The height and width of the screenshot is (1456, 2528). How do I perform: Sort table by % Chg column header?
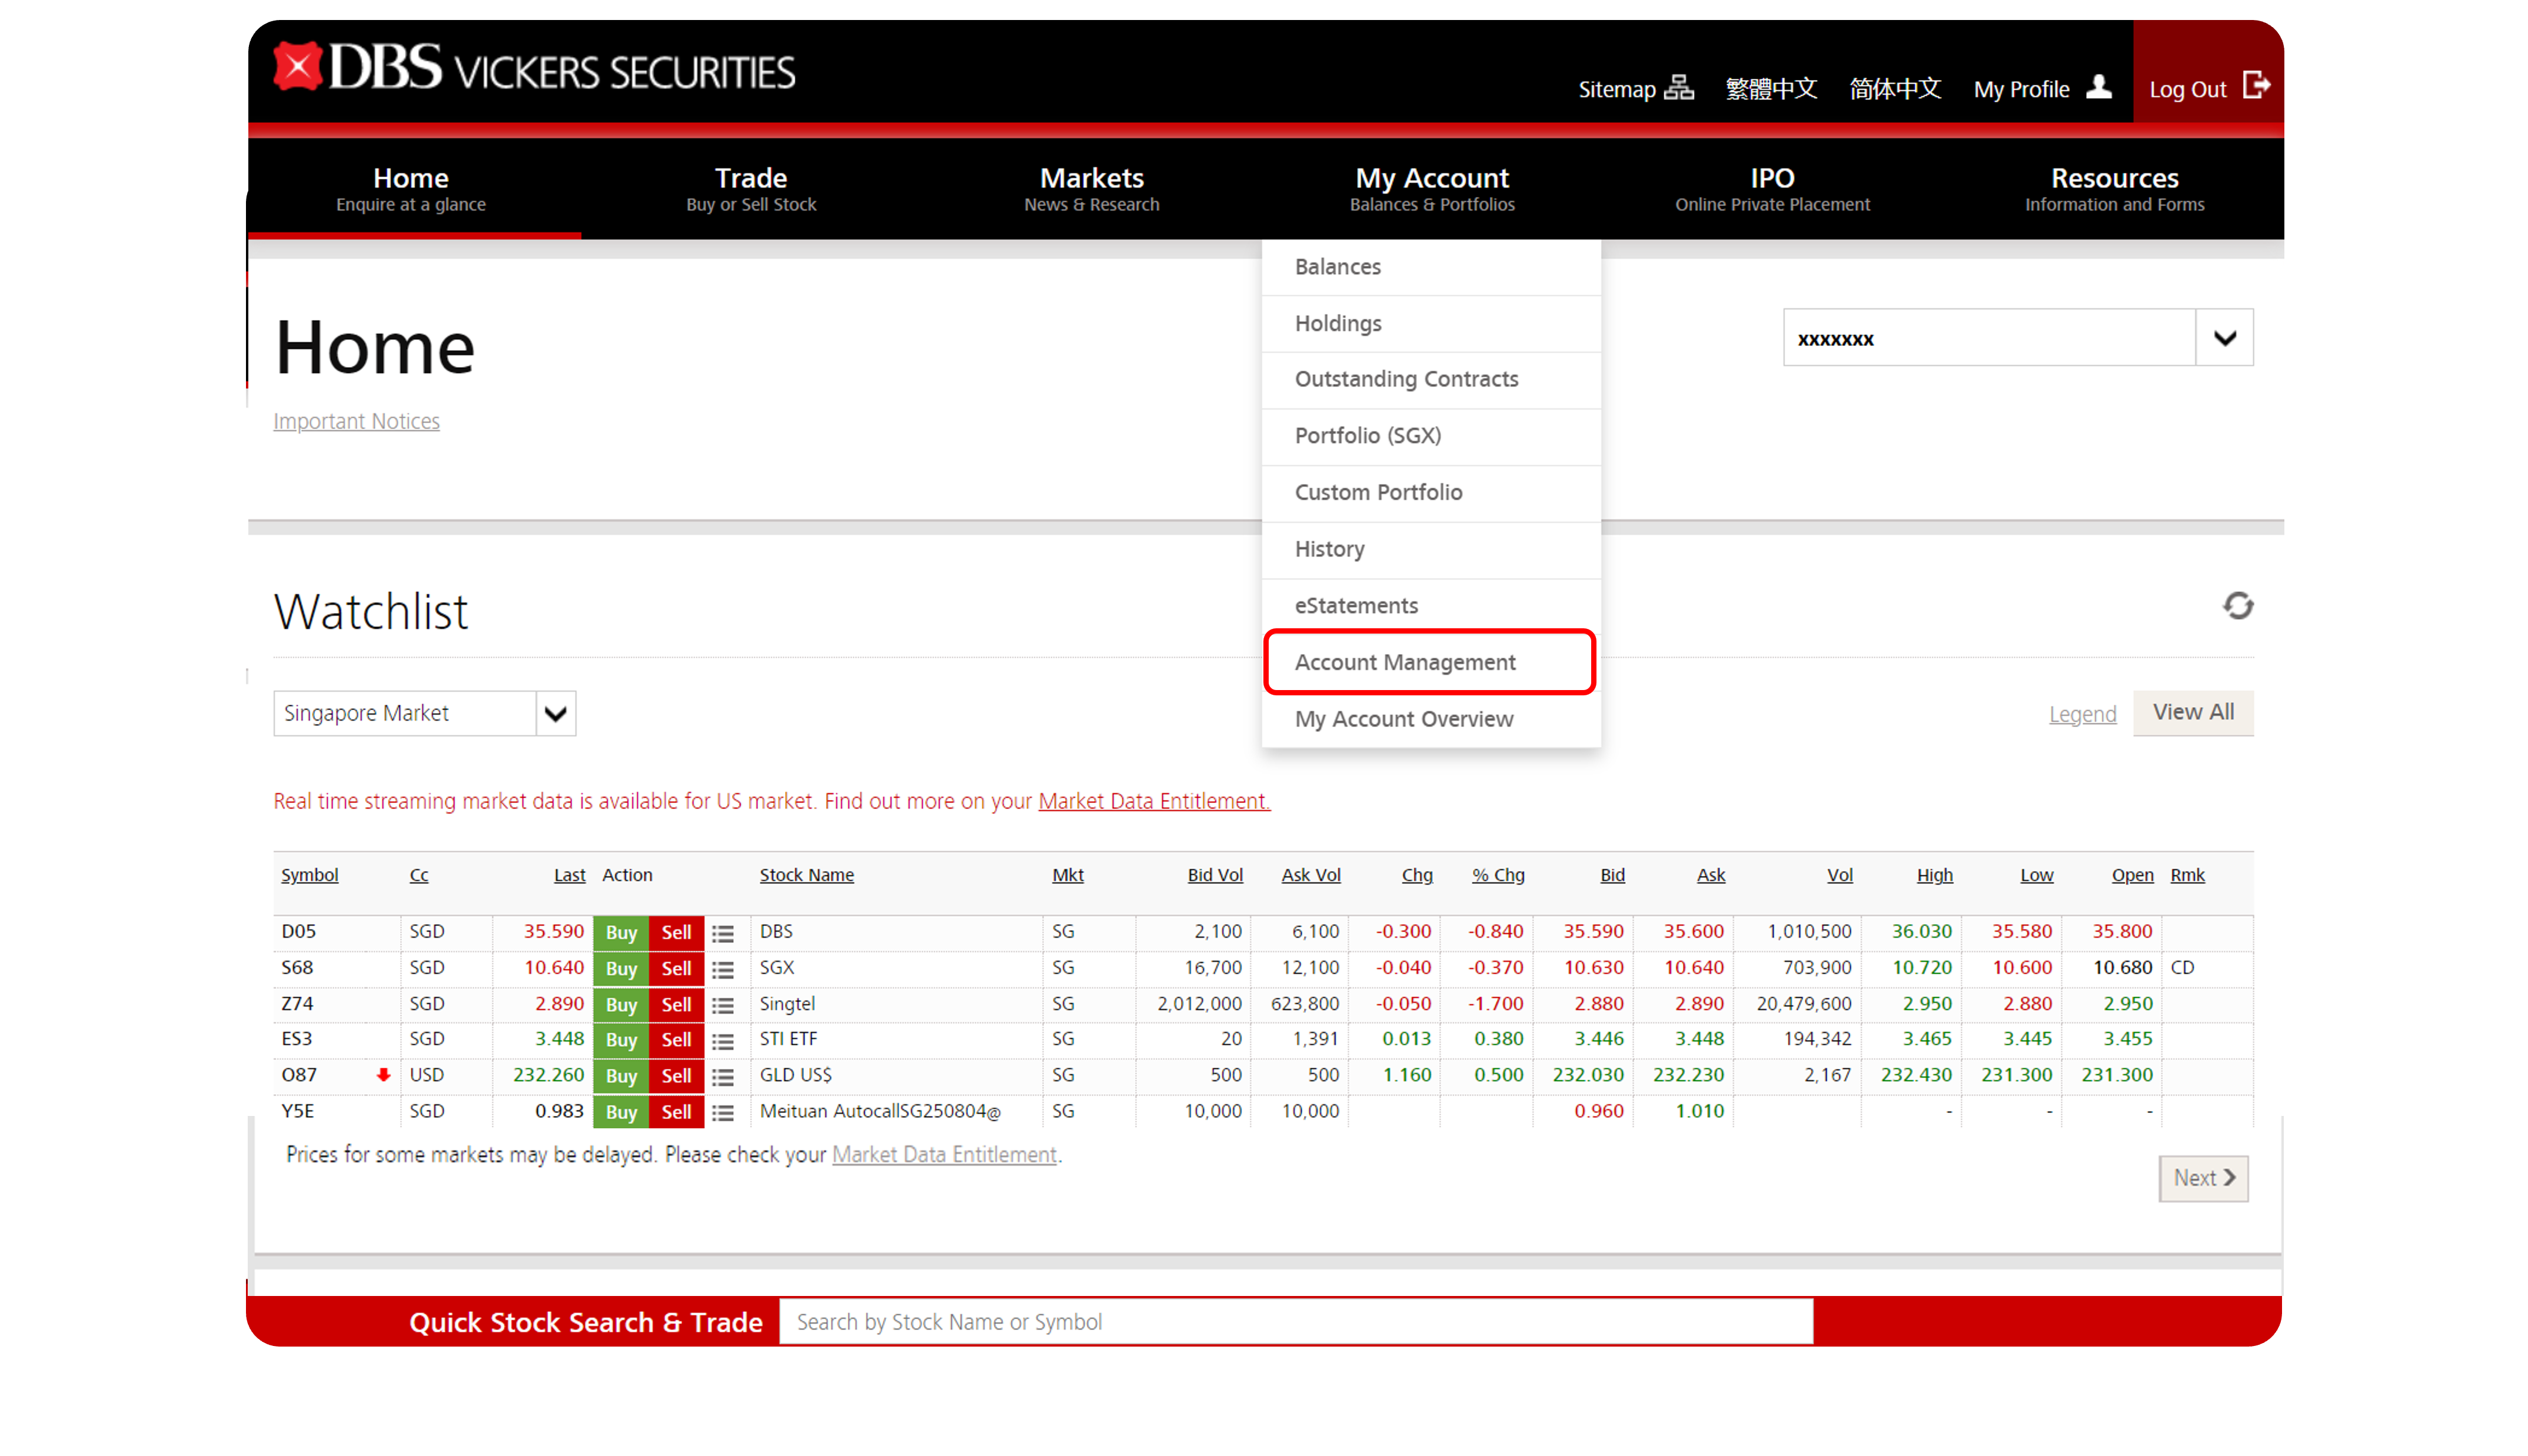click(1498, 875)
